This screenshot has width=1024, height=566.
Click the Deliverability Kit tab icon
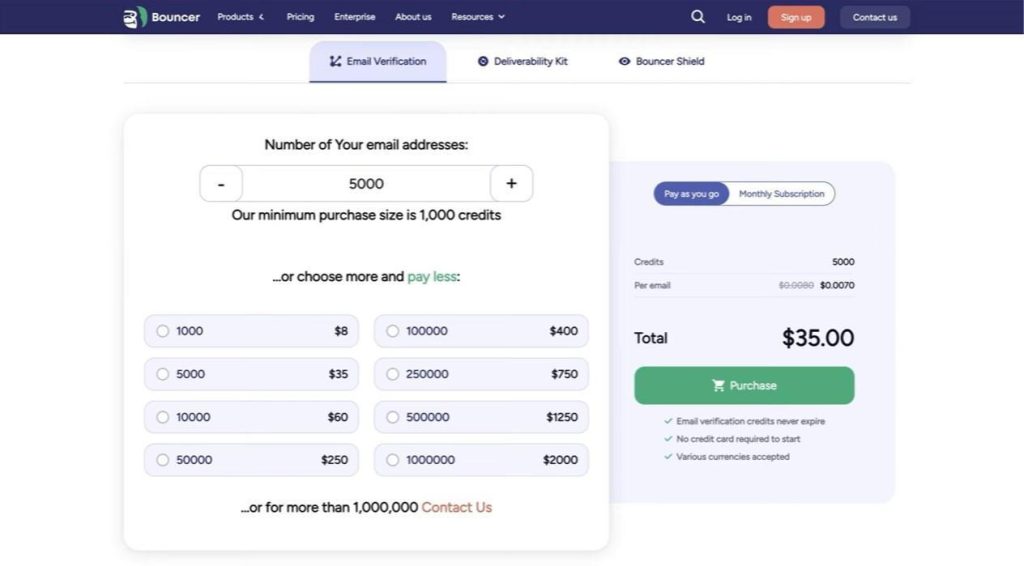coord(483,61)
